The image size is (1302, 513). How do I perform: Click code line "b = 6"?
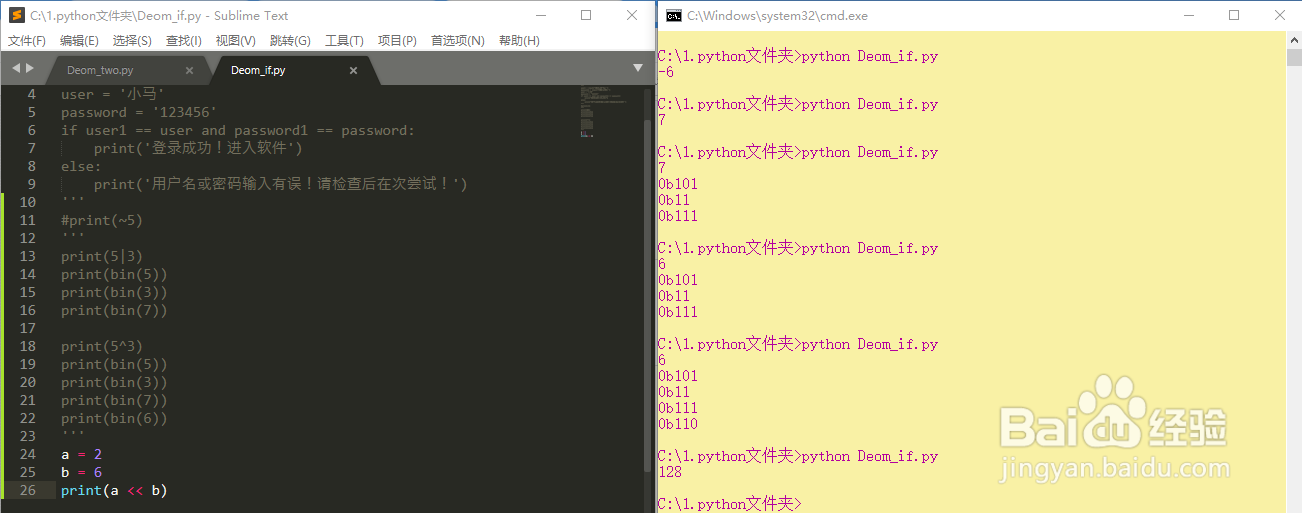coord(81,472)
